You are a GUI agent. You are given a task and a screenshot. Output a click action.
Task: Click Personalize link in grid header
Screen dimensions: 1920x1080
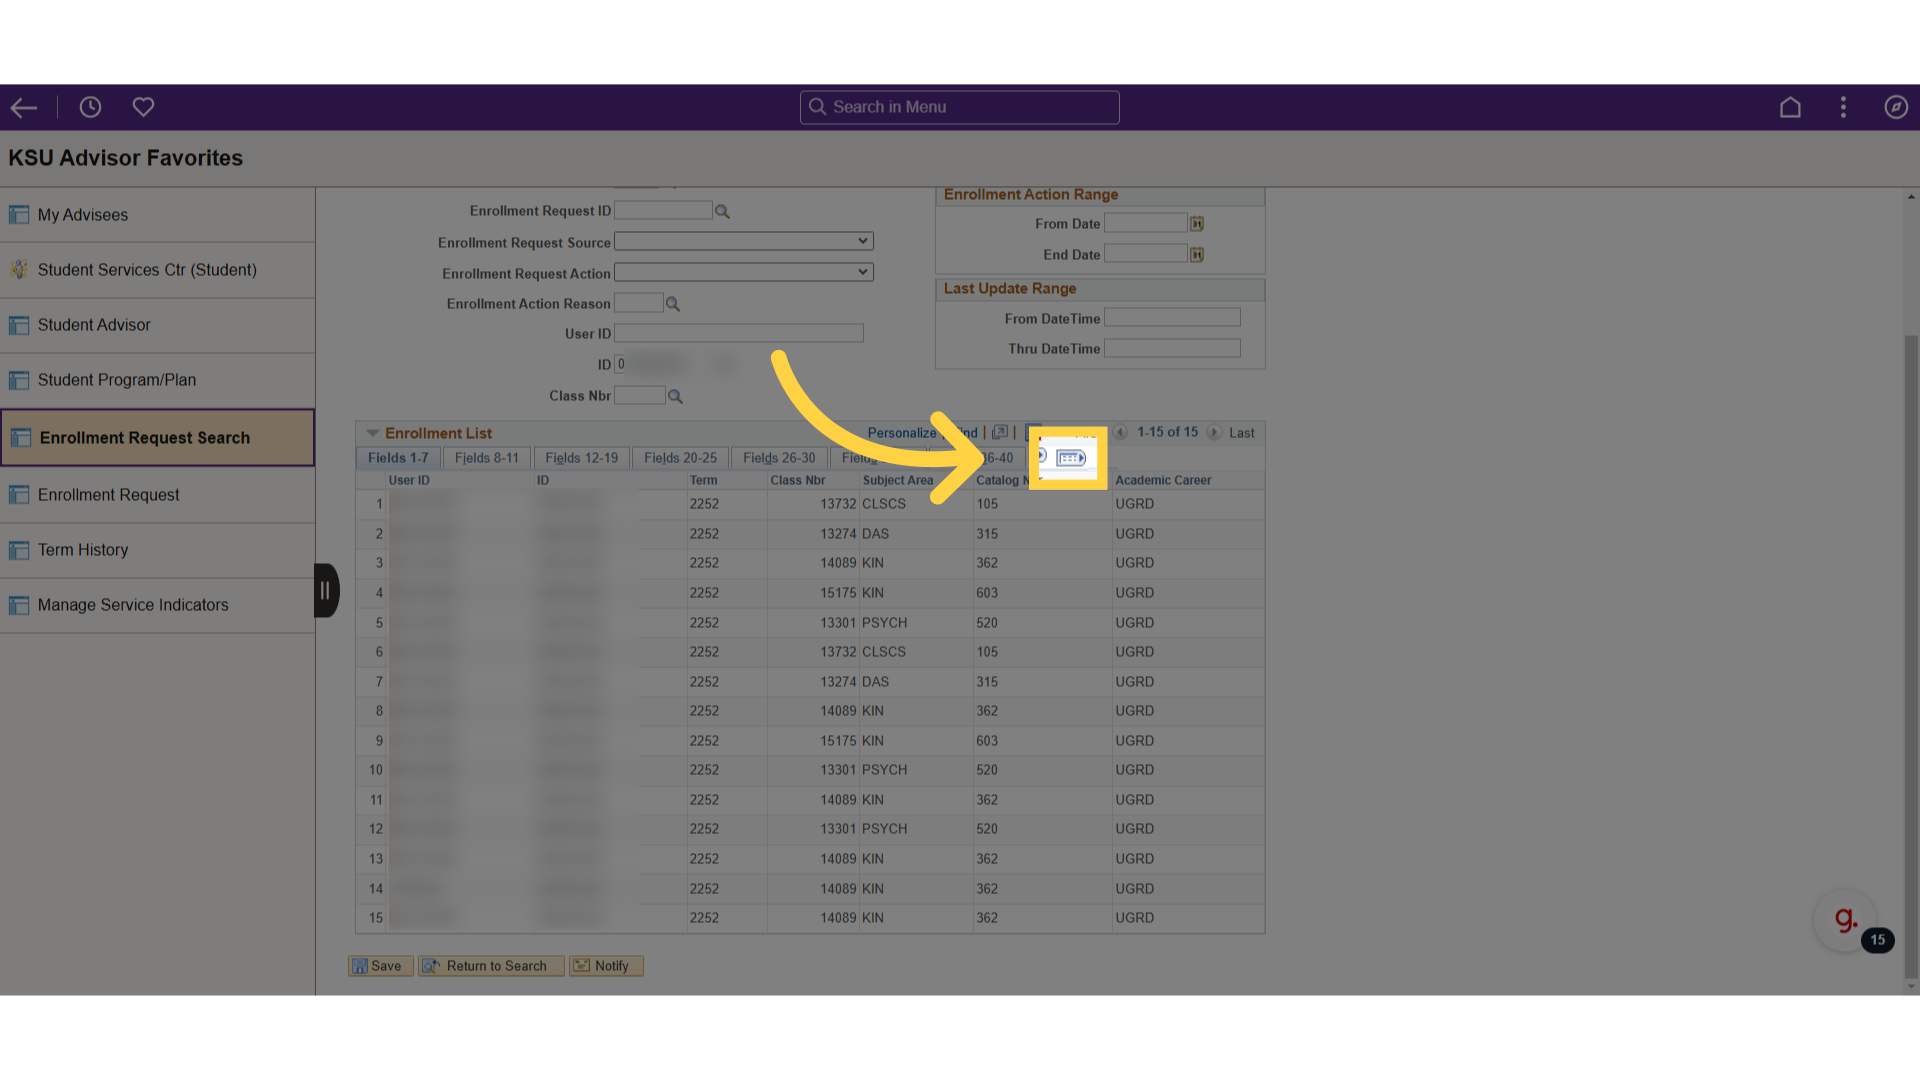tap(902, 433)
